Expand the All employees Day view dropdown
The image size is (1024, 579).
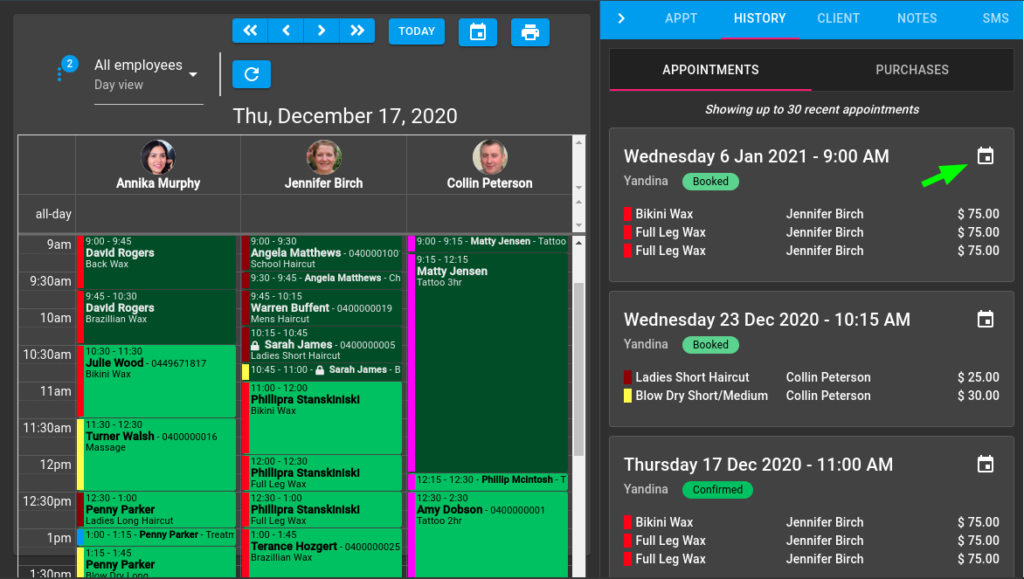[148, 74]
